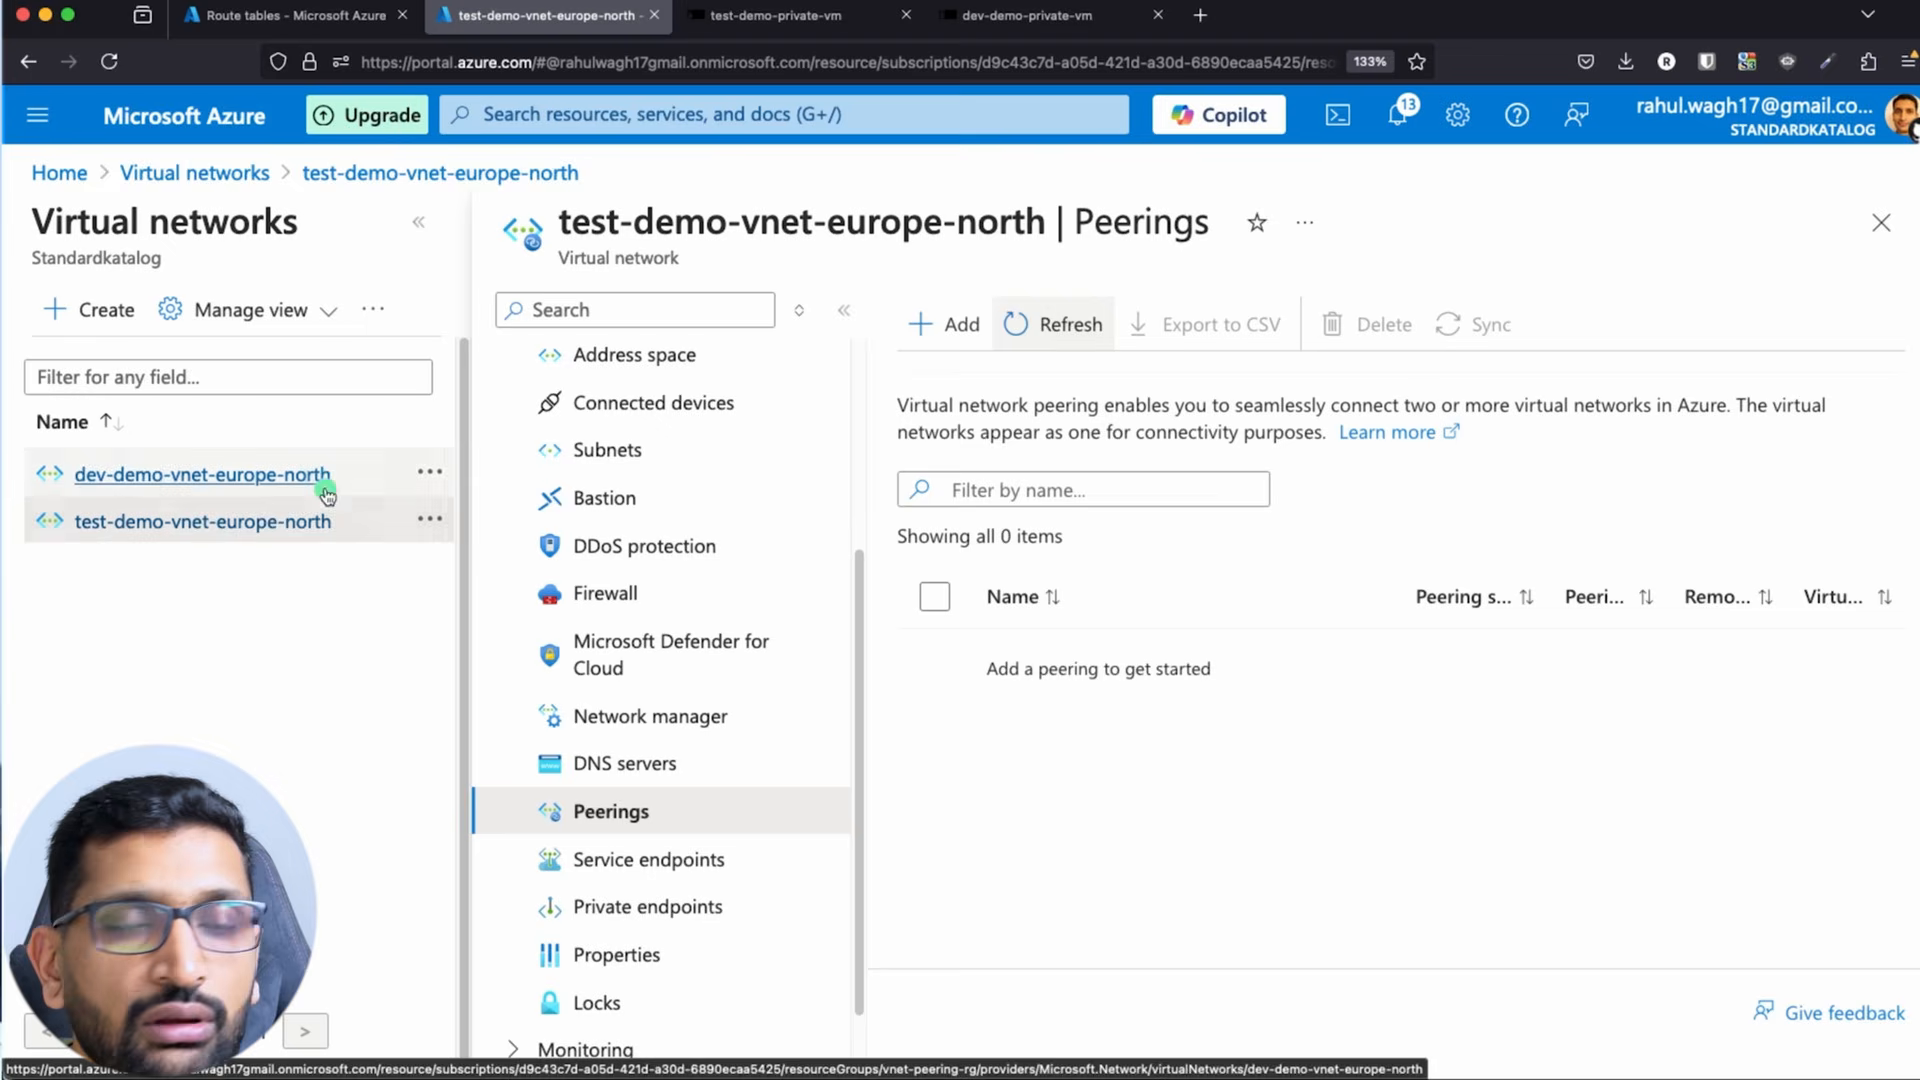Refresh the peerings list

(1053, 324)
